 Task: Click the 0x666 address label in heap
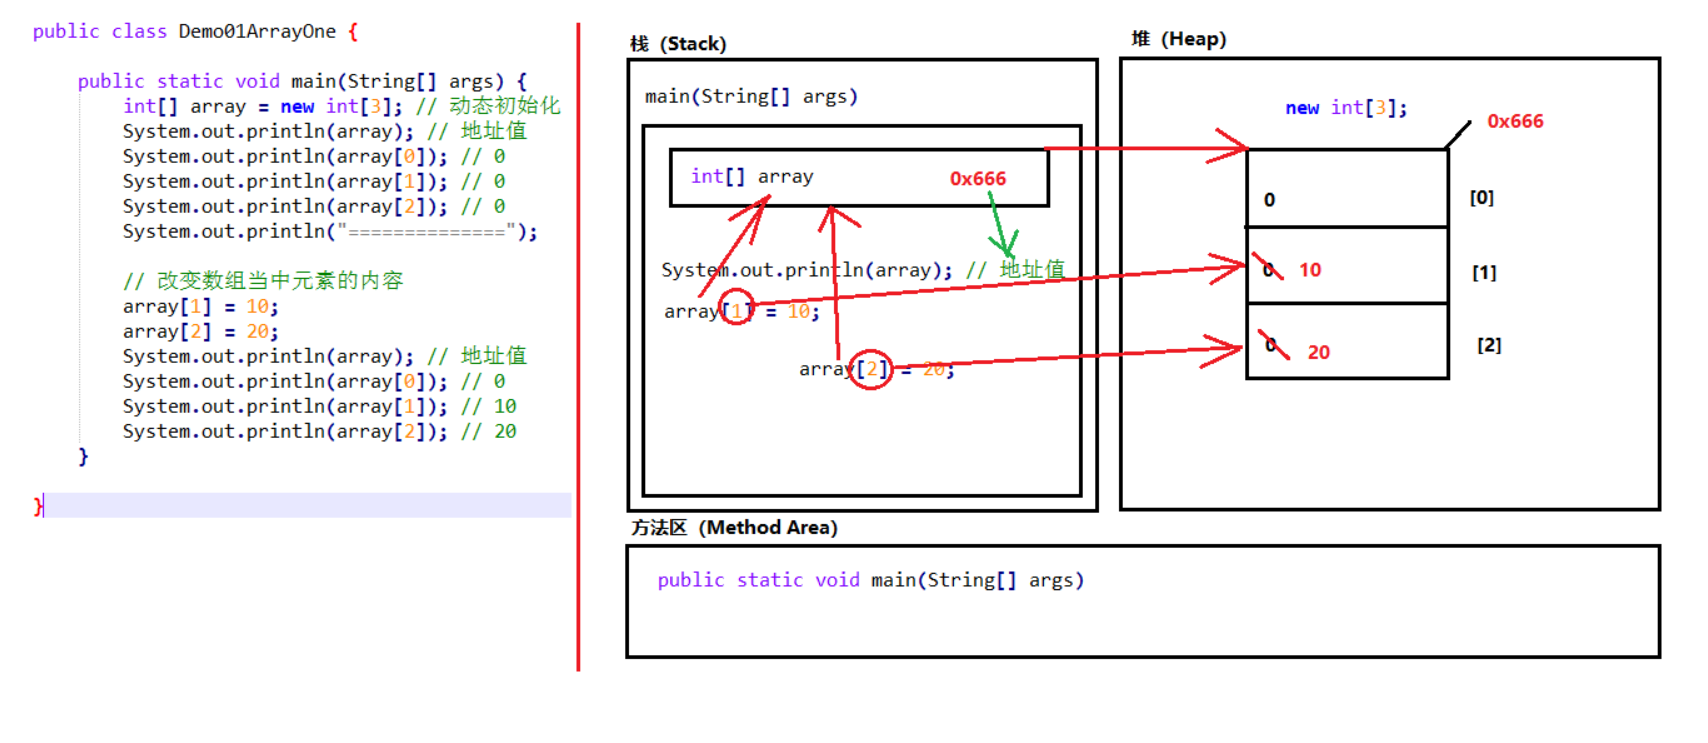(1515, 121)
